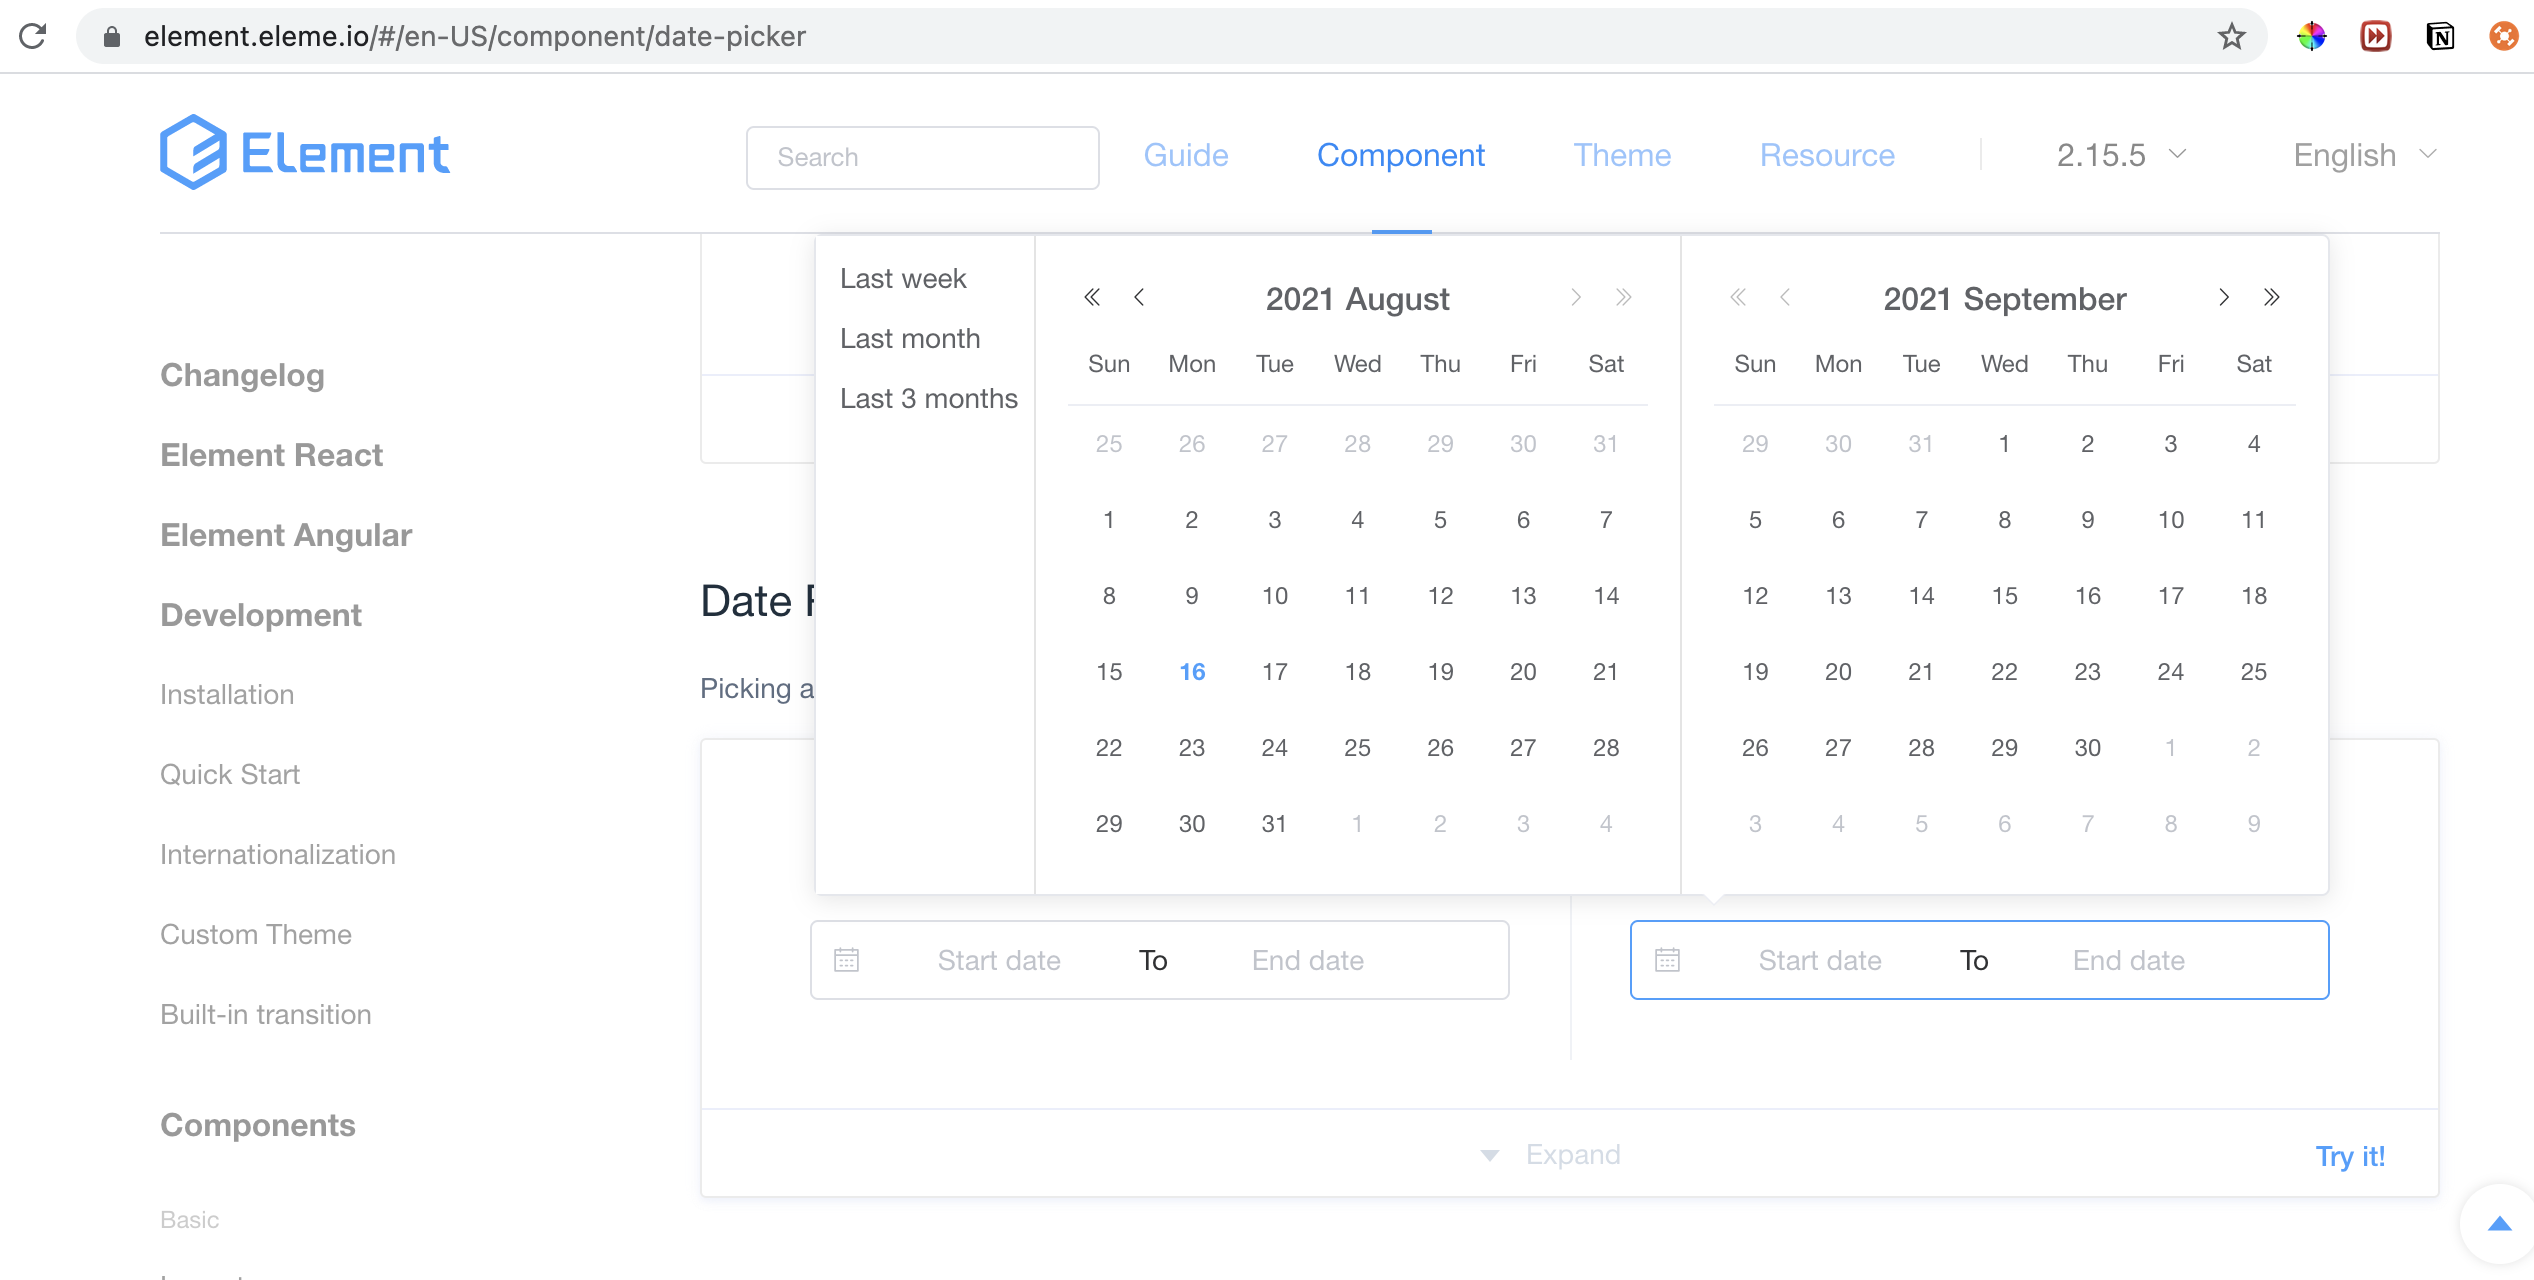Click the Try it! link
The height and width of the screenshot is (1280, 2534).
[2350, 1155]
